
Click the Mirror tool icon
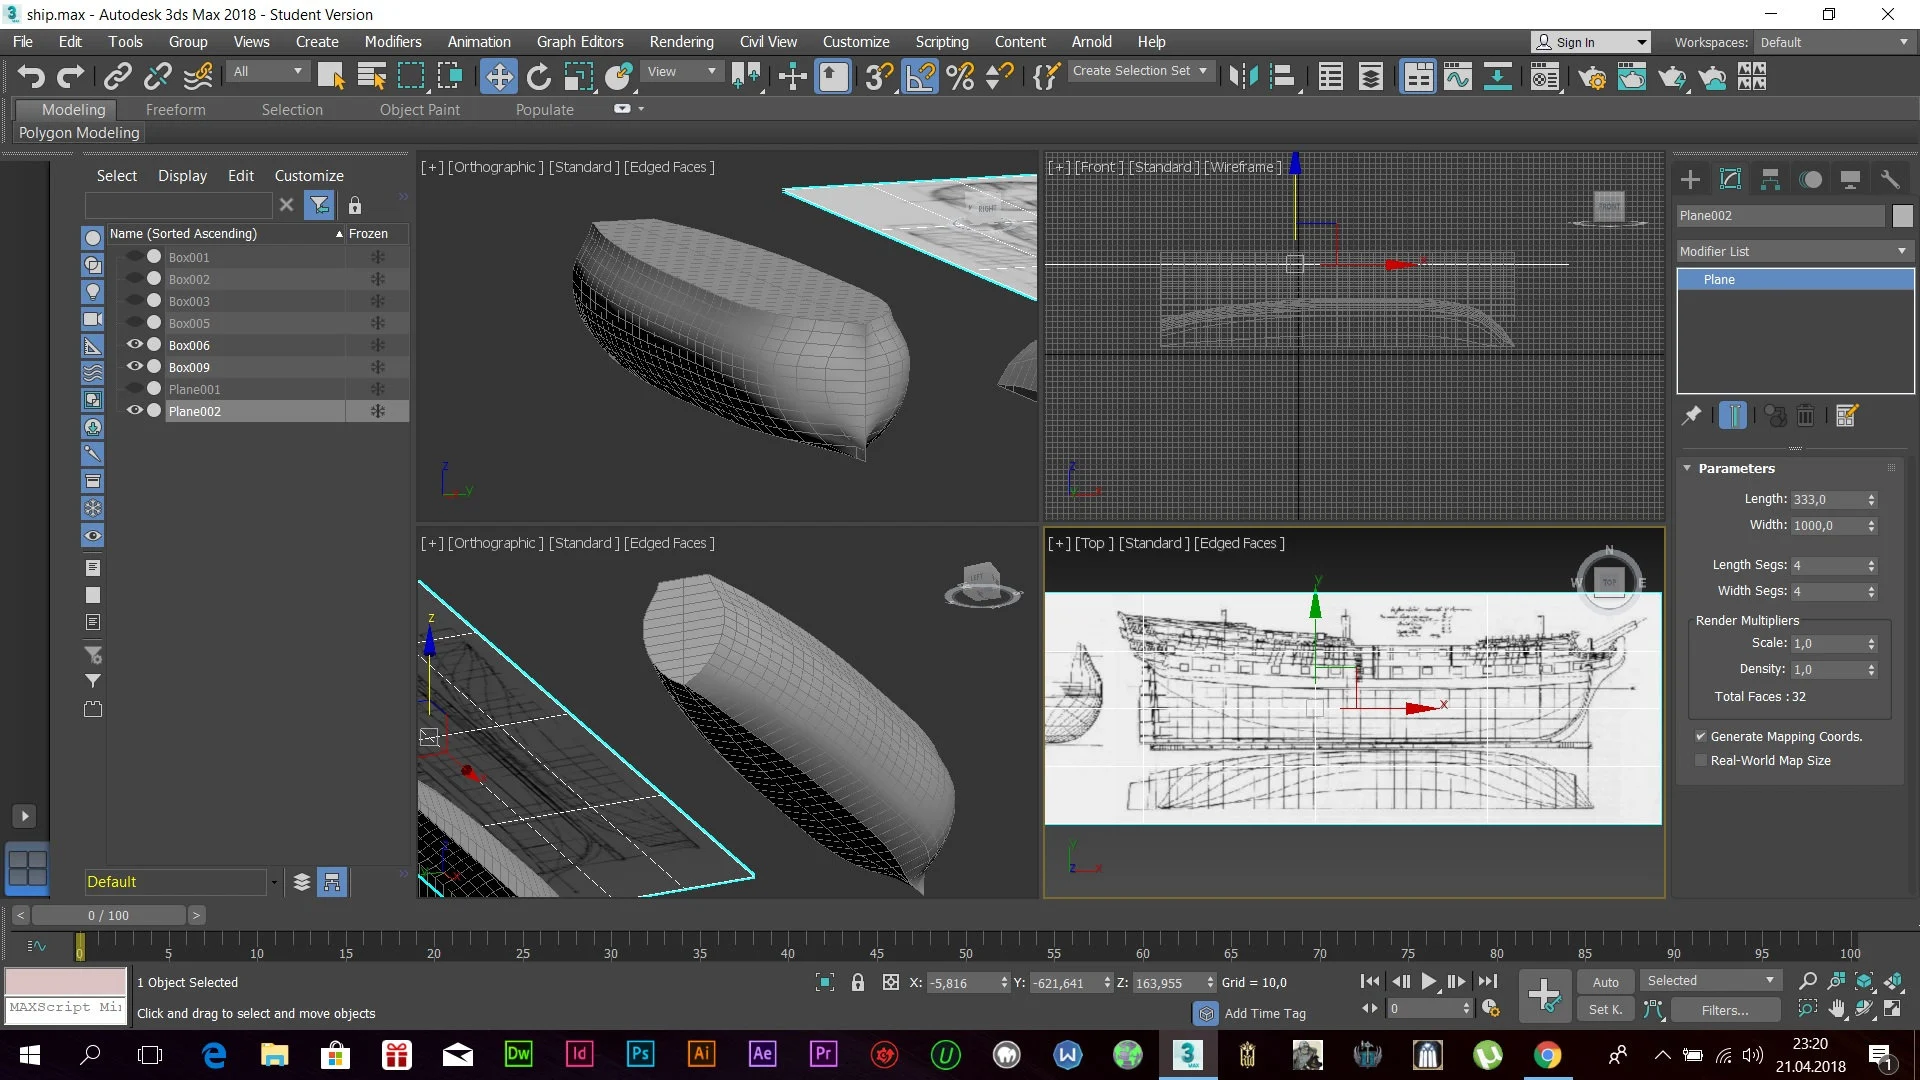[x=1243, y=77]
